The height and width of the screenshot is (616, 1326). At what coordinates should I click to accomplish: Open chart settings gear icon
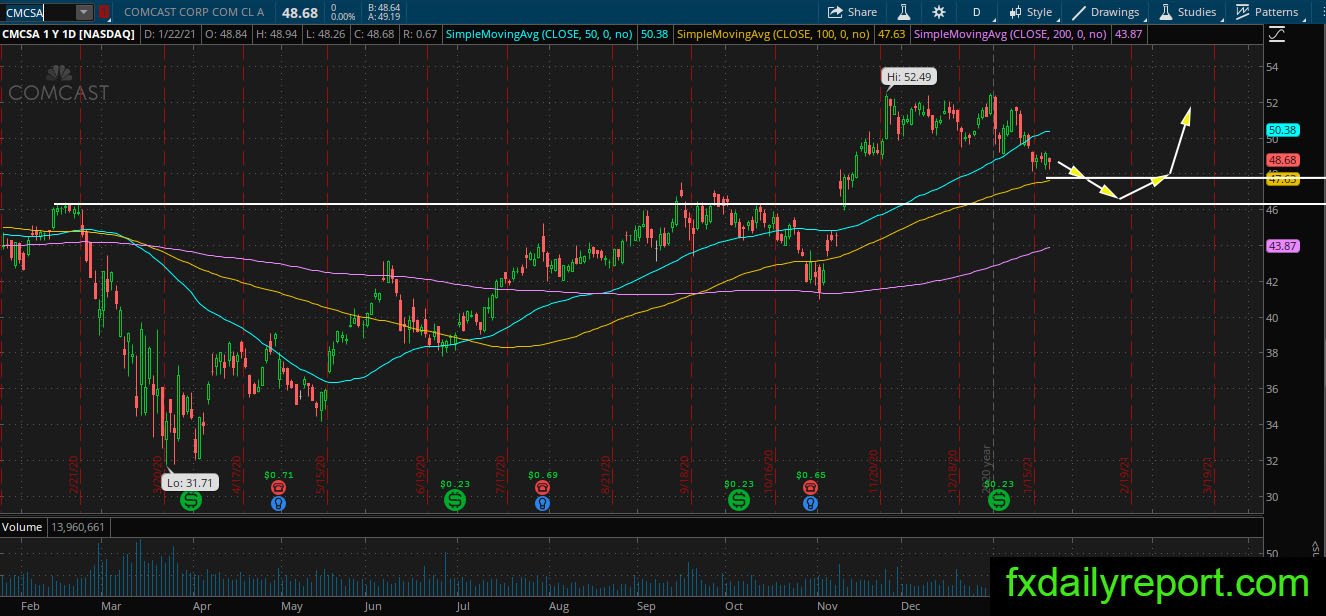(938, 12)
